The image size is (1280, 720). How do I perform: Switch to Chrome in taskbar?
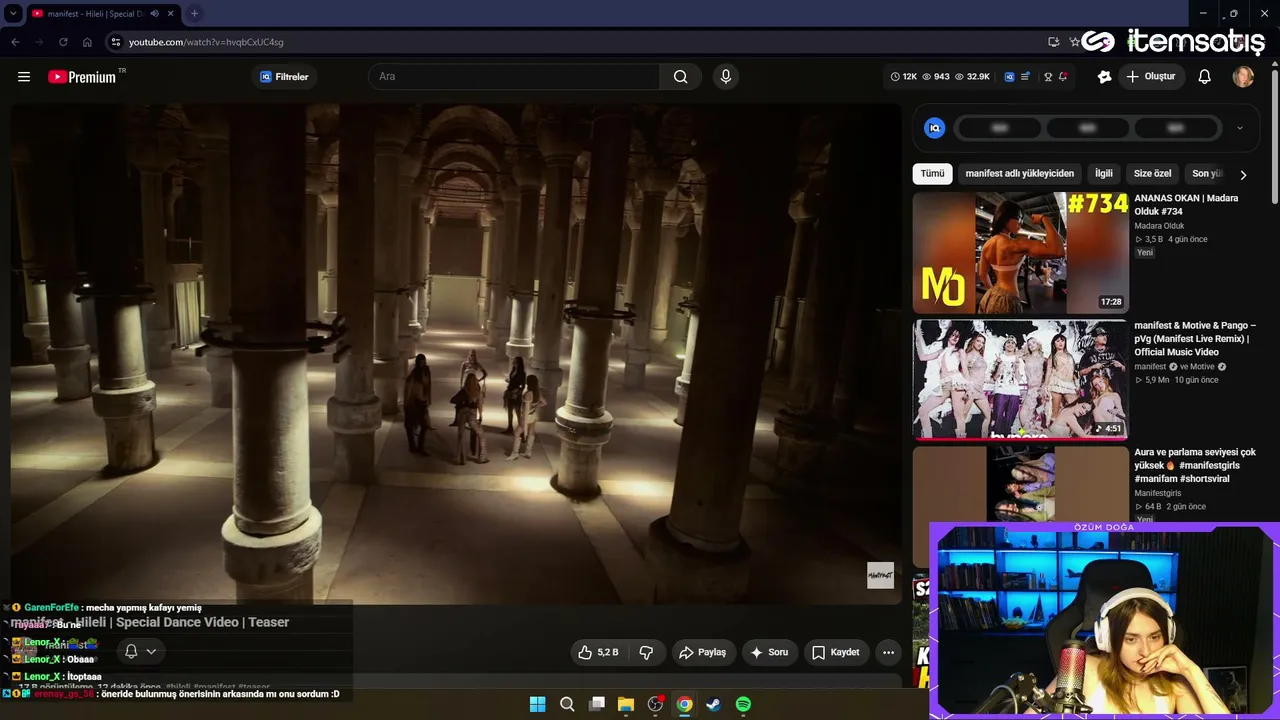coord(684,704)
